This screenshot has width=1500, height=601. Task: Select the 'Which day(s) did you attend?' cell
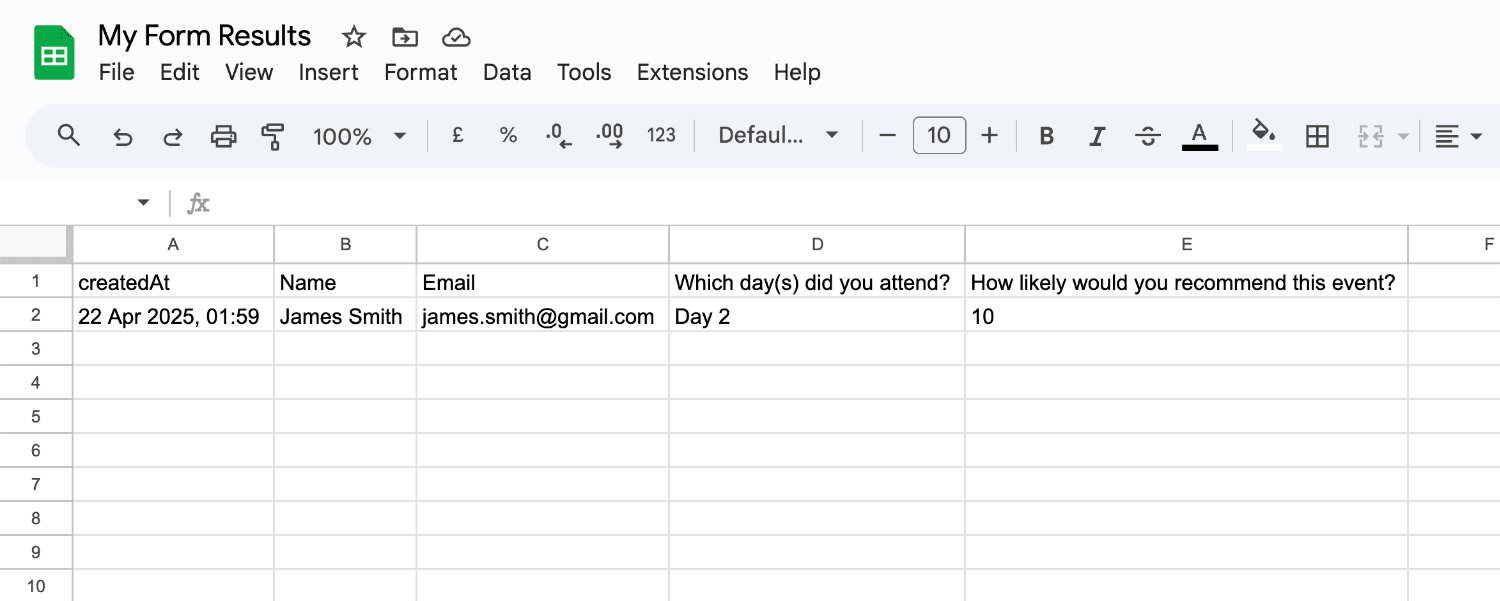(817, 282)
